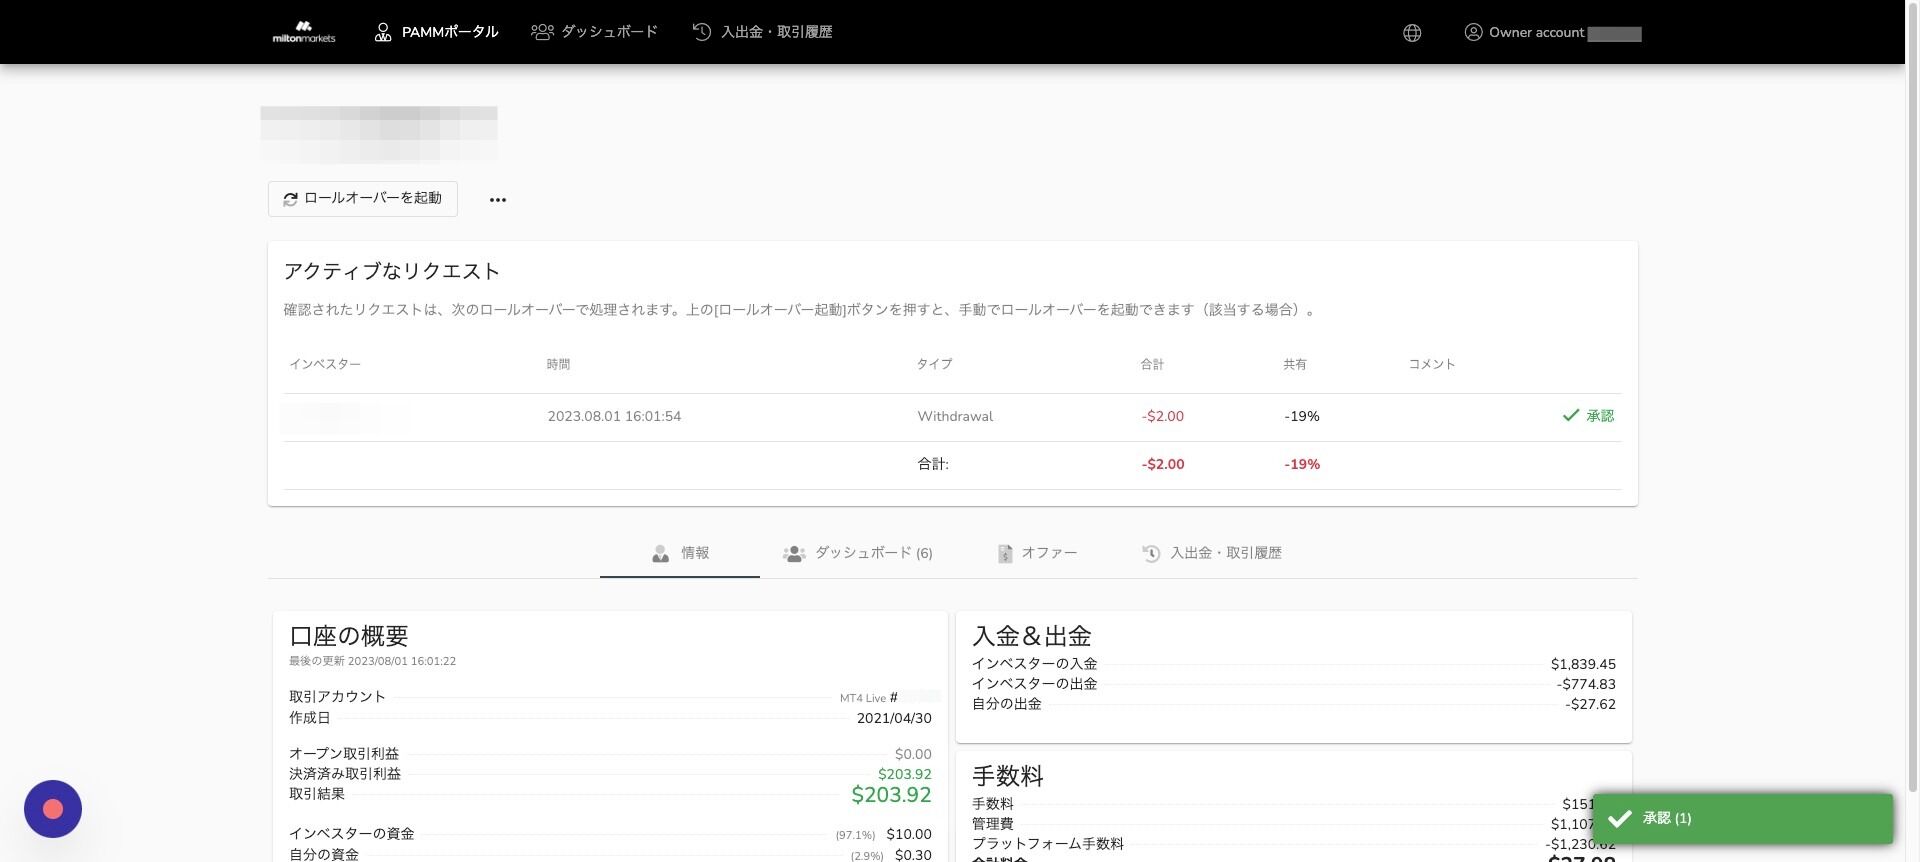
Task: Click the 共有 column header
Action: 1295,365
